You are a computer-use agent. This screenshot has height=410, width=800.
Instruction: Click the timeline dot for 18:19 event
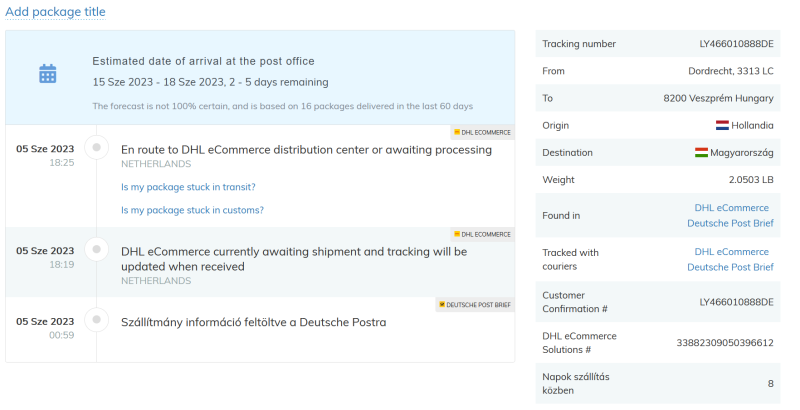pyautogui.click(x=96, y=250)
